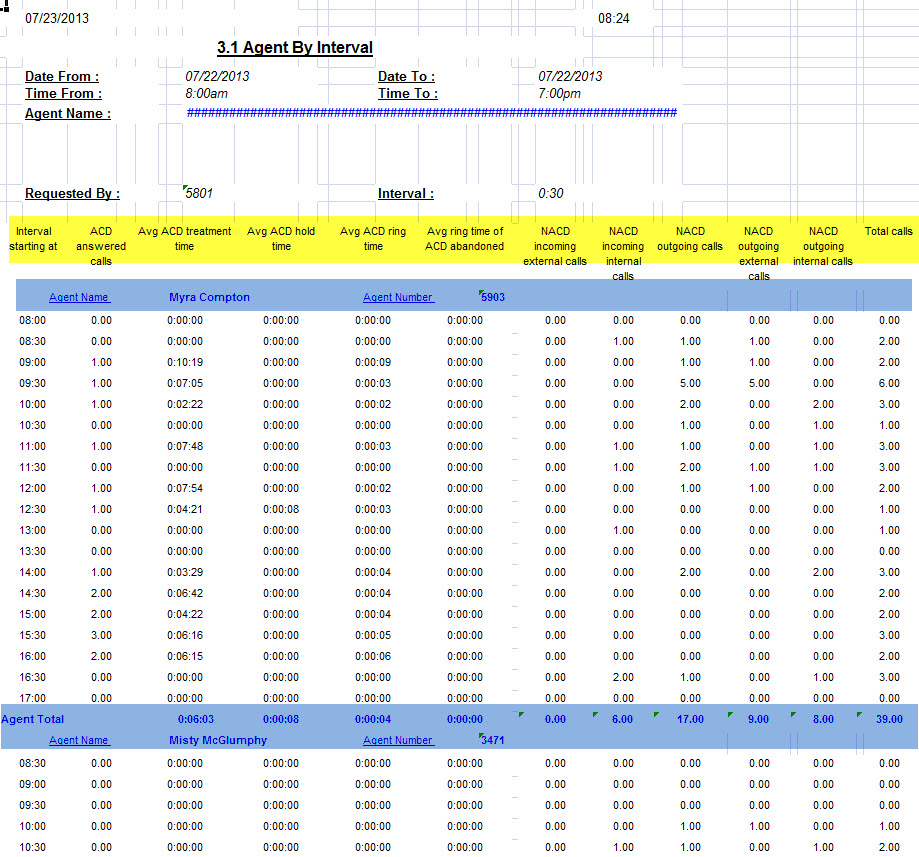Click the Agent Name link beside Myra Compton

(x=79, y=298)
